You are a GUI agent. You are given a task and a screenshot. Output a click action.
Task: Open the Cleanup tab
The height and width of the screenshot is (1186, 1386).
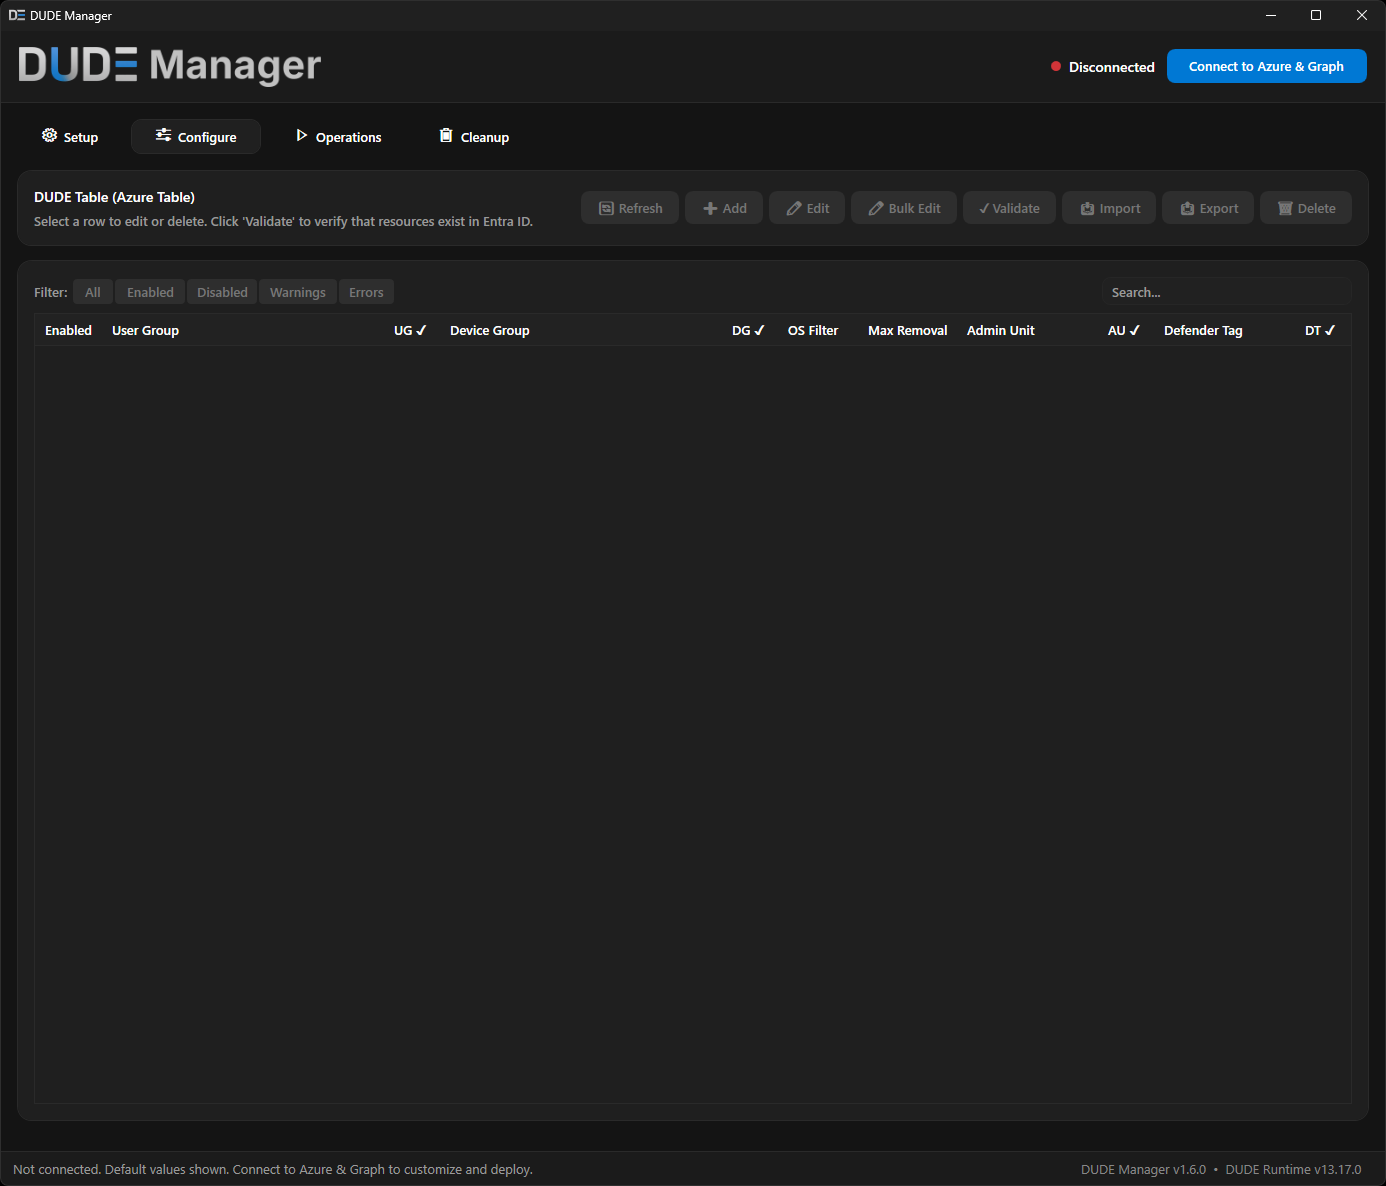(x=473, y=136)
